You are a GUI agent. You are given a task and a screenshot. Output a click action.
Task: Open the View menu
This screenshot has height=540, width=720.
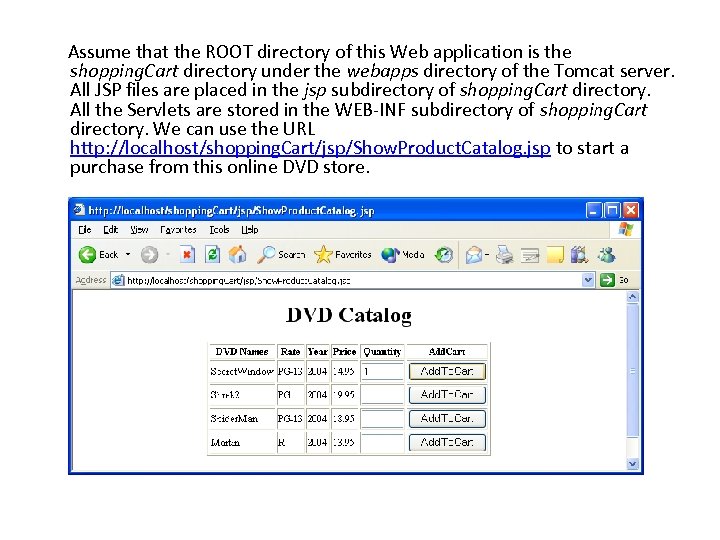click(x=139, y=229)
